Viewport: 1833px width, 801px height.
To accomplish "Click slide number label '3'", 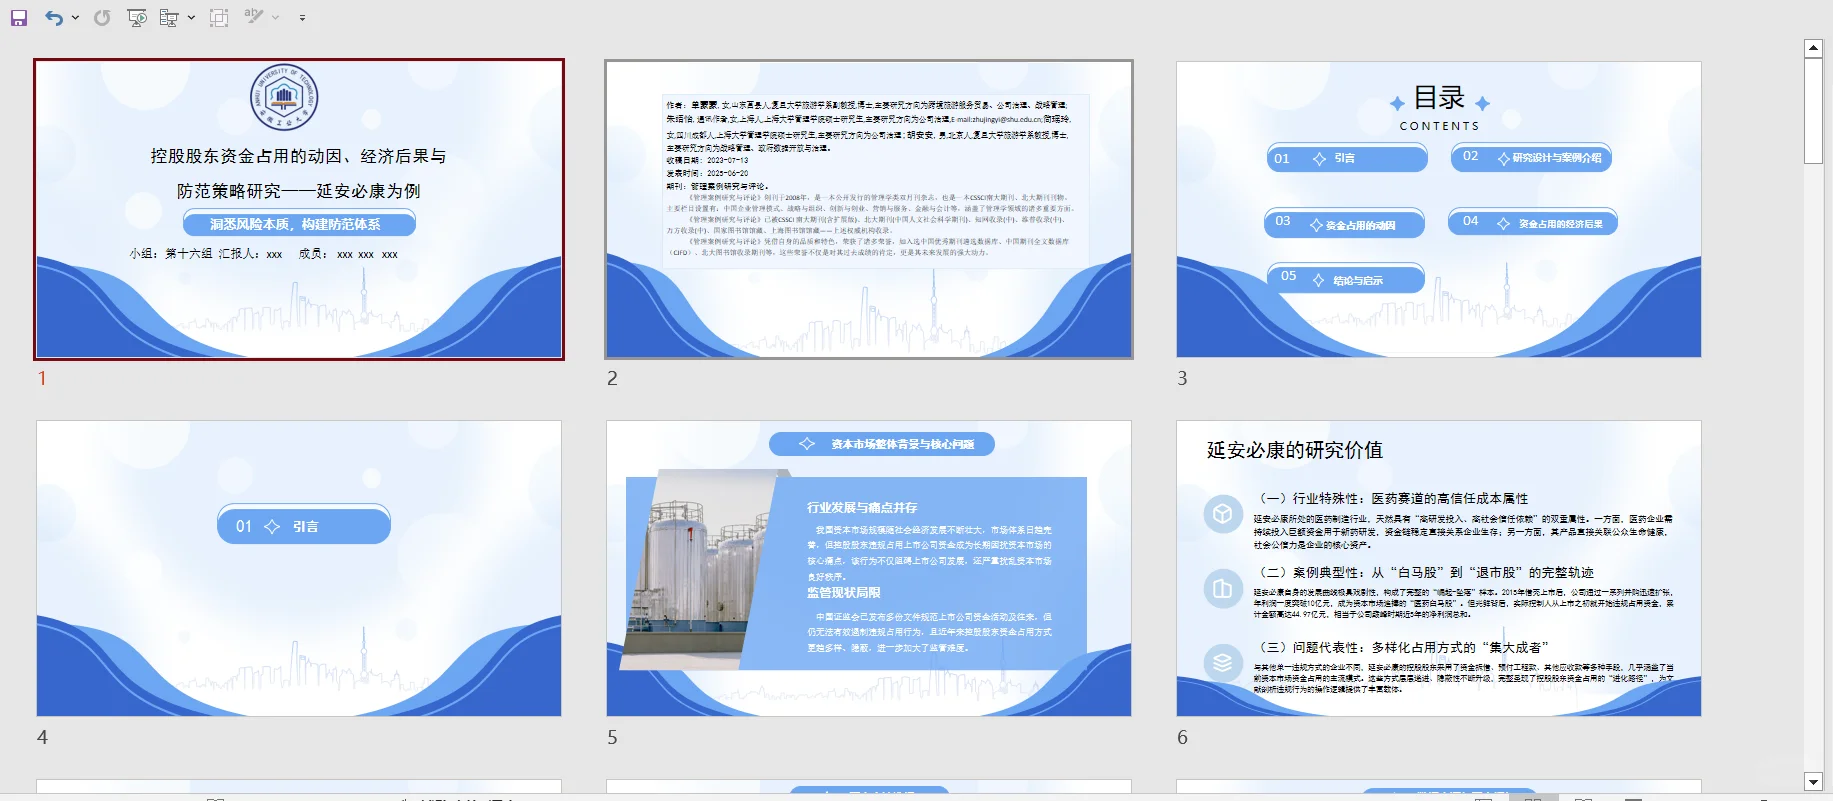I will [1182, 378].
